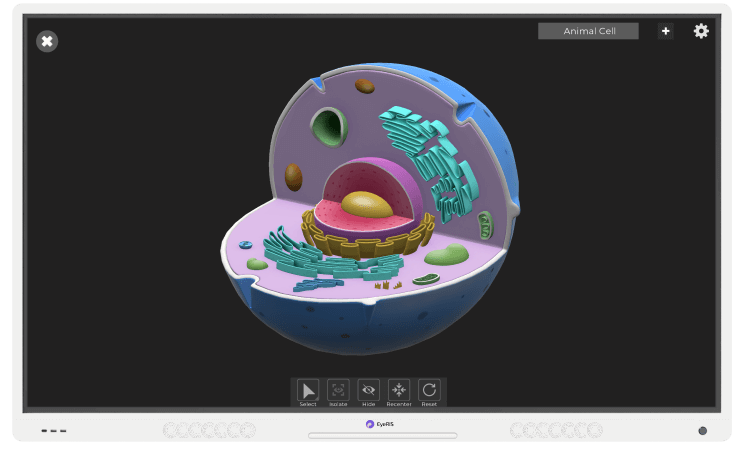Click the brown oval organelle on left wall
This screenshot has height=453, width=741.
(293, 177)
